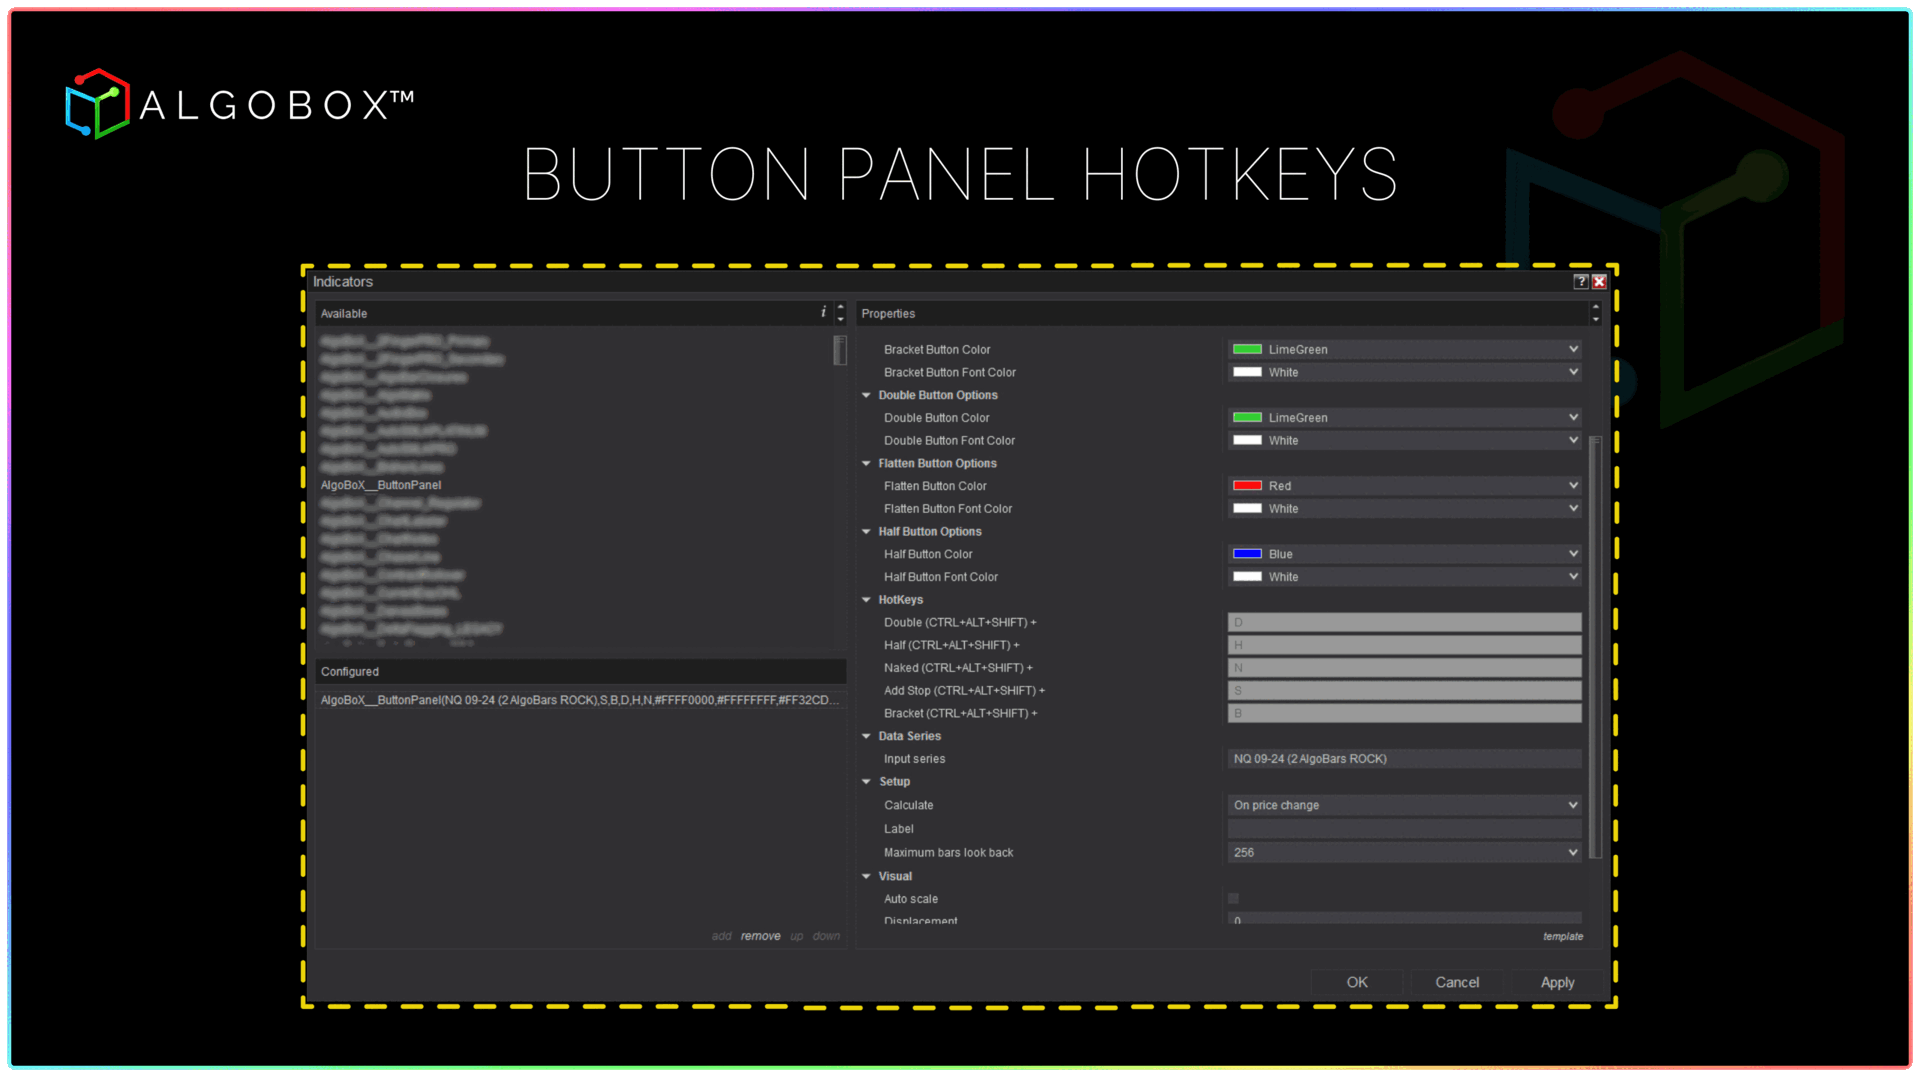Click the Double hotkey input field
Screen dimensions: 1920x1077
click(1403, 623)
